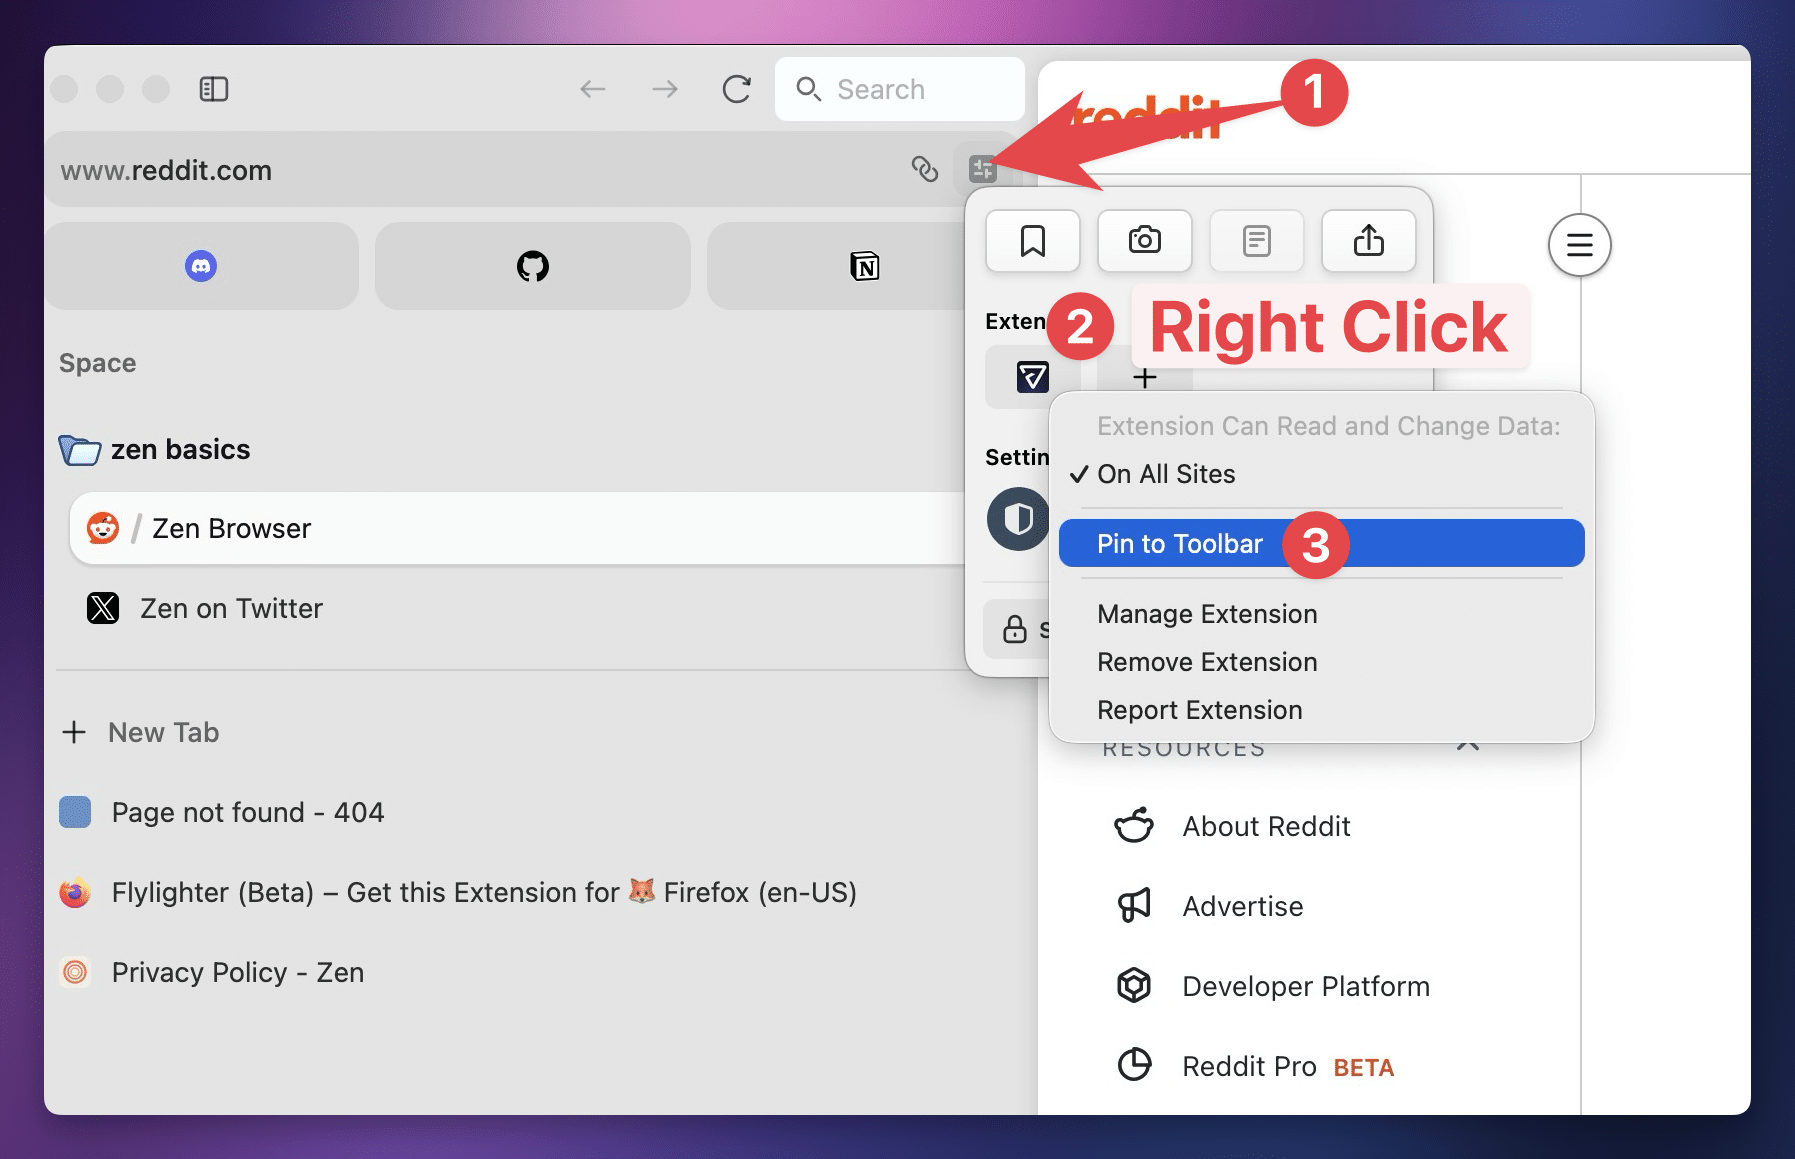Choose Remove Extension from context menu

[x=1207, y=662]
